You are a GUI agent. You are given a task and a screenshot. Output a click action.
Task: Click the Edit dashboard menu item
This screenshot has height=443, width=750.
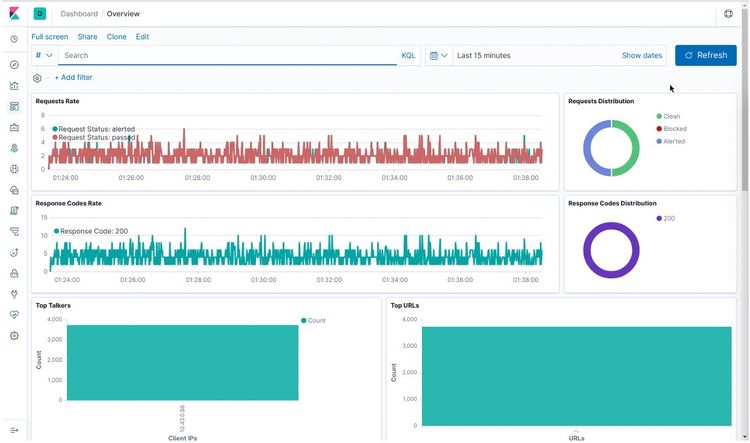tap(142, 37)
